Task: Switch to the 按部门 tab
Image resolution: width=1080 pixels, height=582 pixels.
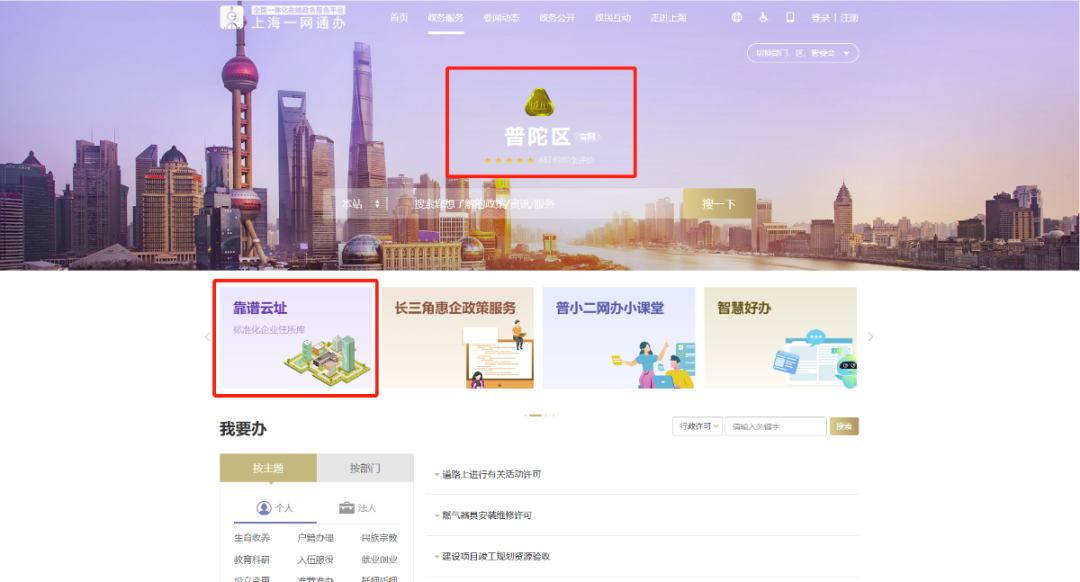Action: [365, 468]
